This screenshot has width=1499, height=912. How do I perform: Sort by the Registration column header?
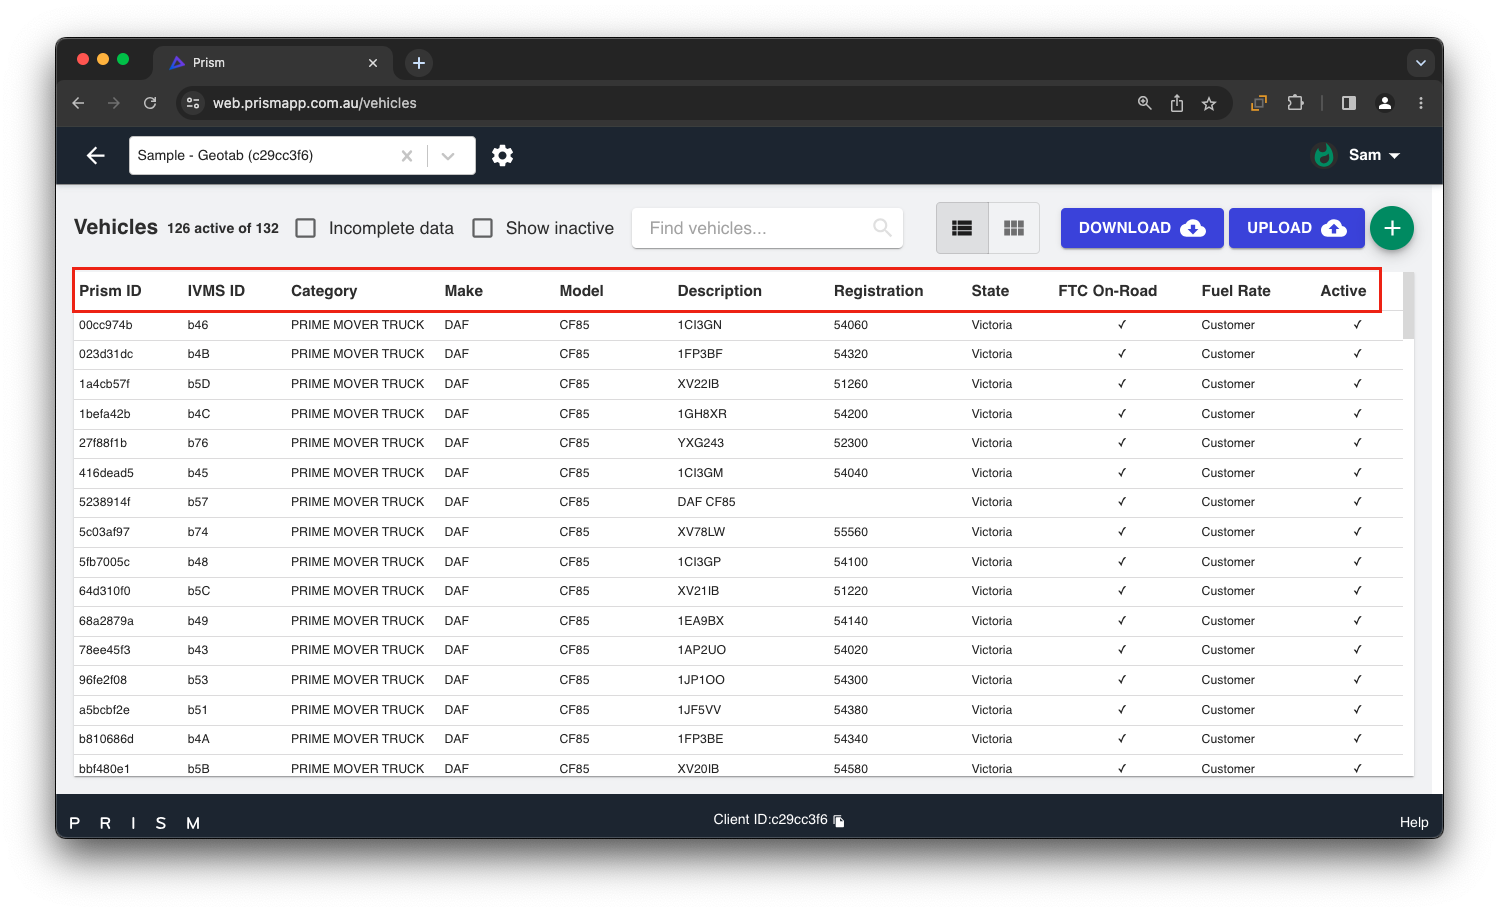[x=878, y=291]
